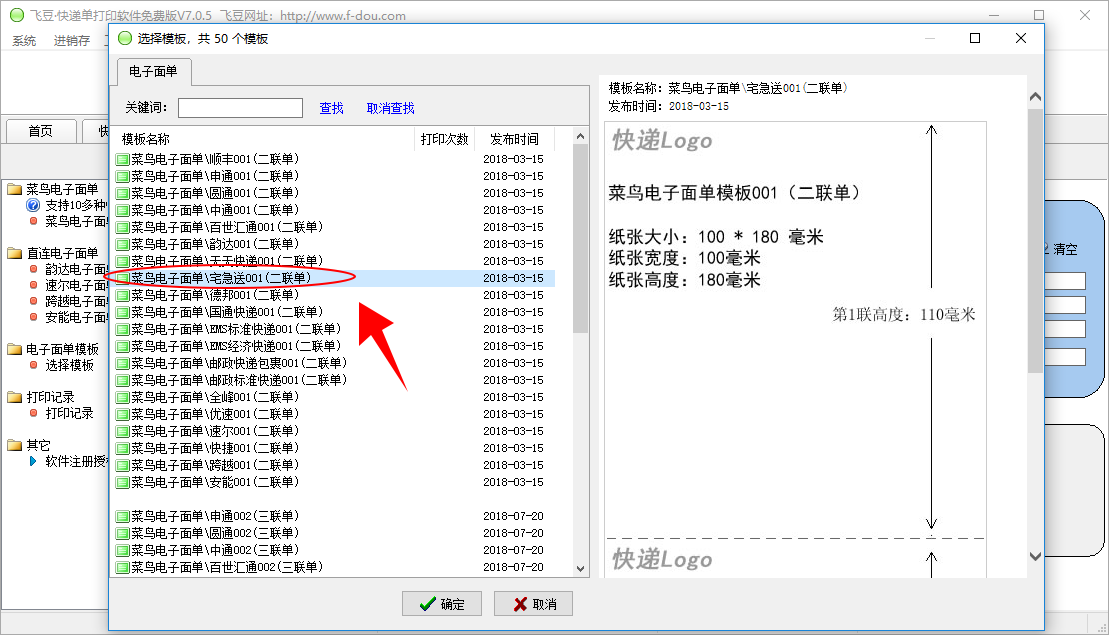Select 速尔电子面单 item in sidebar
This screenshot has height=635, width=1109.
point(76,285)
